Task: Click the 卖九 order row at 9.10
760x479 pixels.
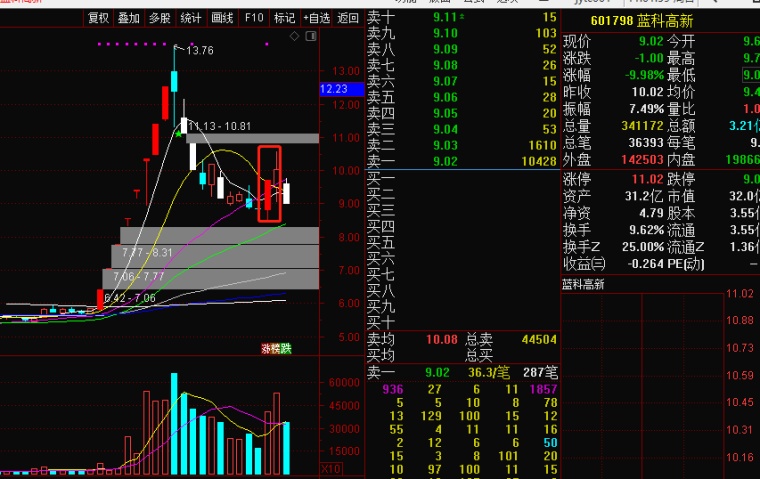Action: tap(462, 33)
